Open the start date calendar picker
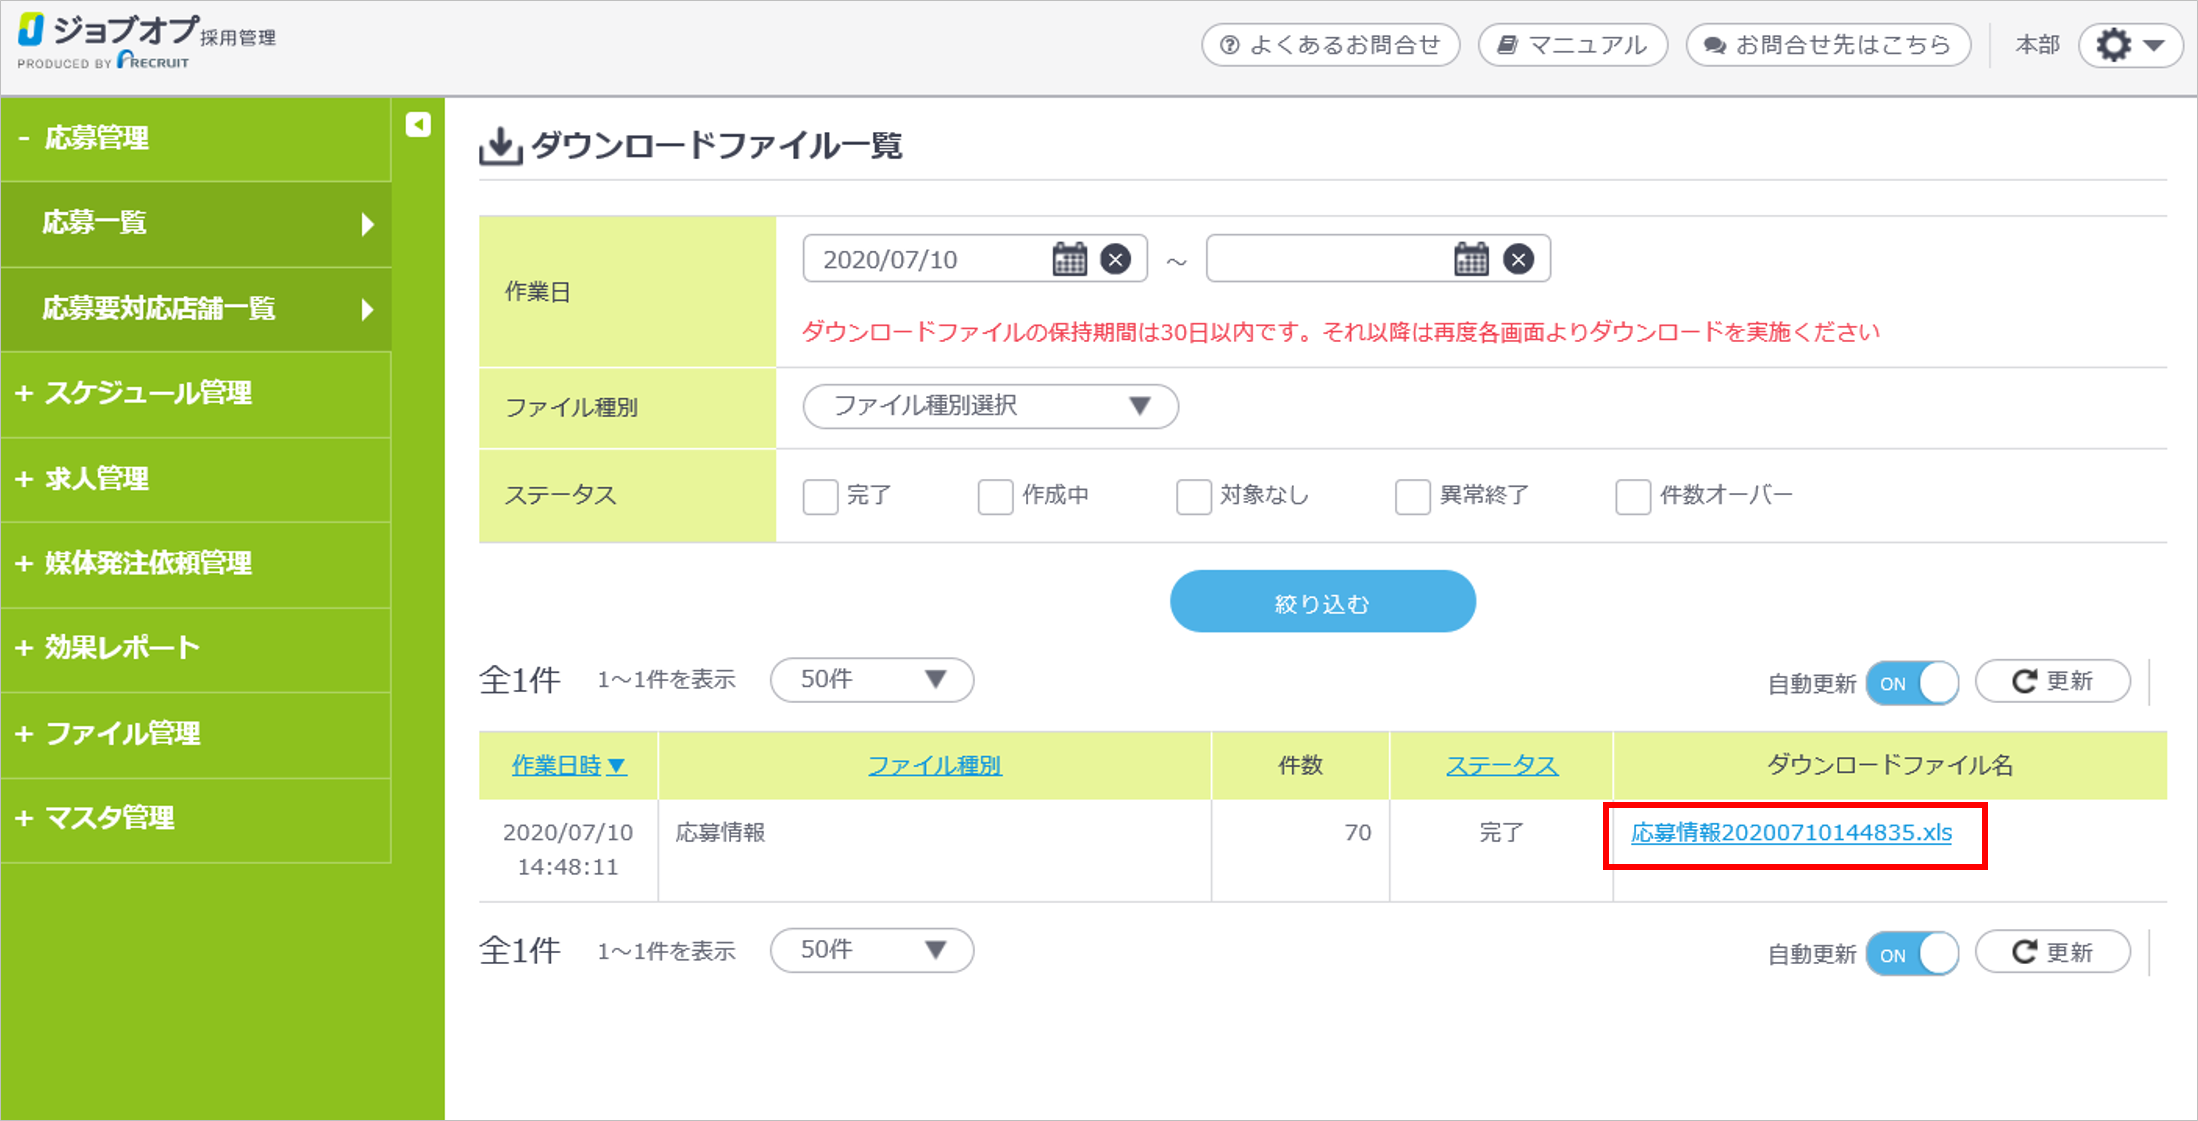 click(x=1069, y=259)
